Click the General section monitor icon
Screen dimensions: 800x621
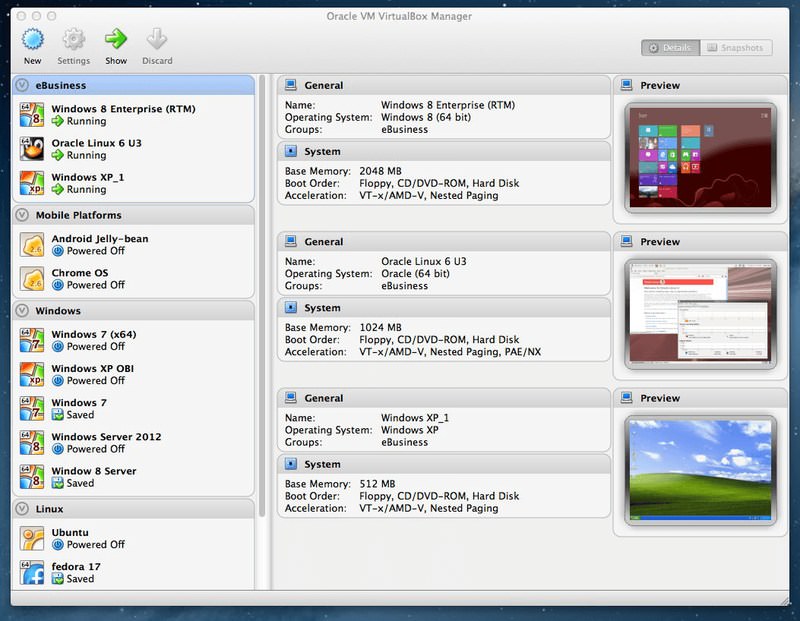click(290, 85)
